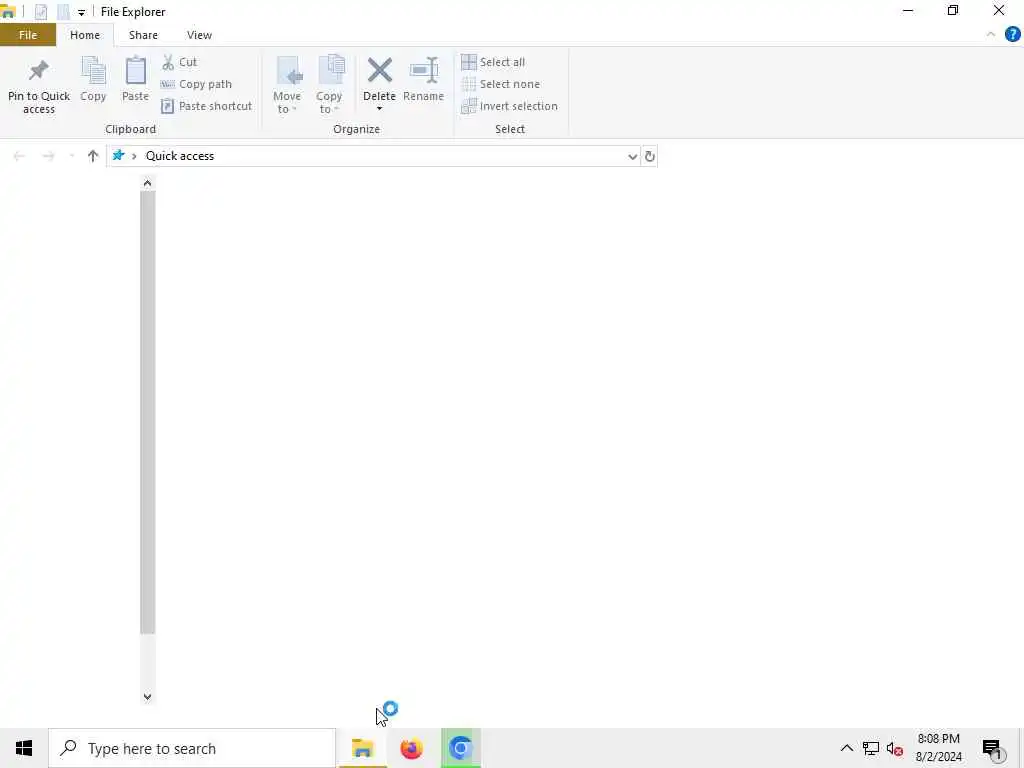Click the taskbar search box

pyautogui.click(x=192, y=748)
